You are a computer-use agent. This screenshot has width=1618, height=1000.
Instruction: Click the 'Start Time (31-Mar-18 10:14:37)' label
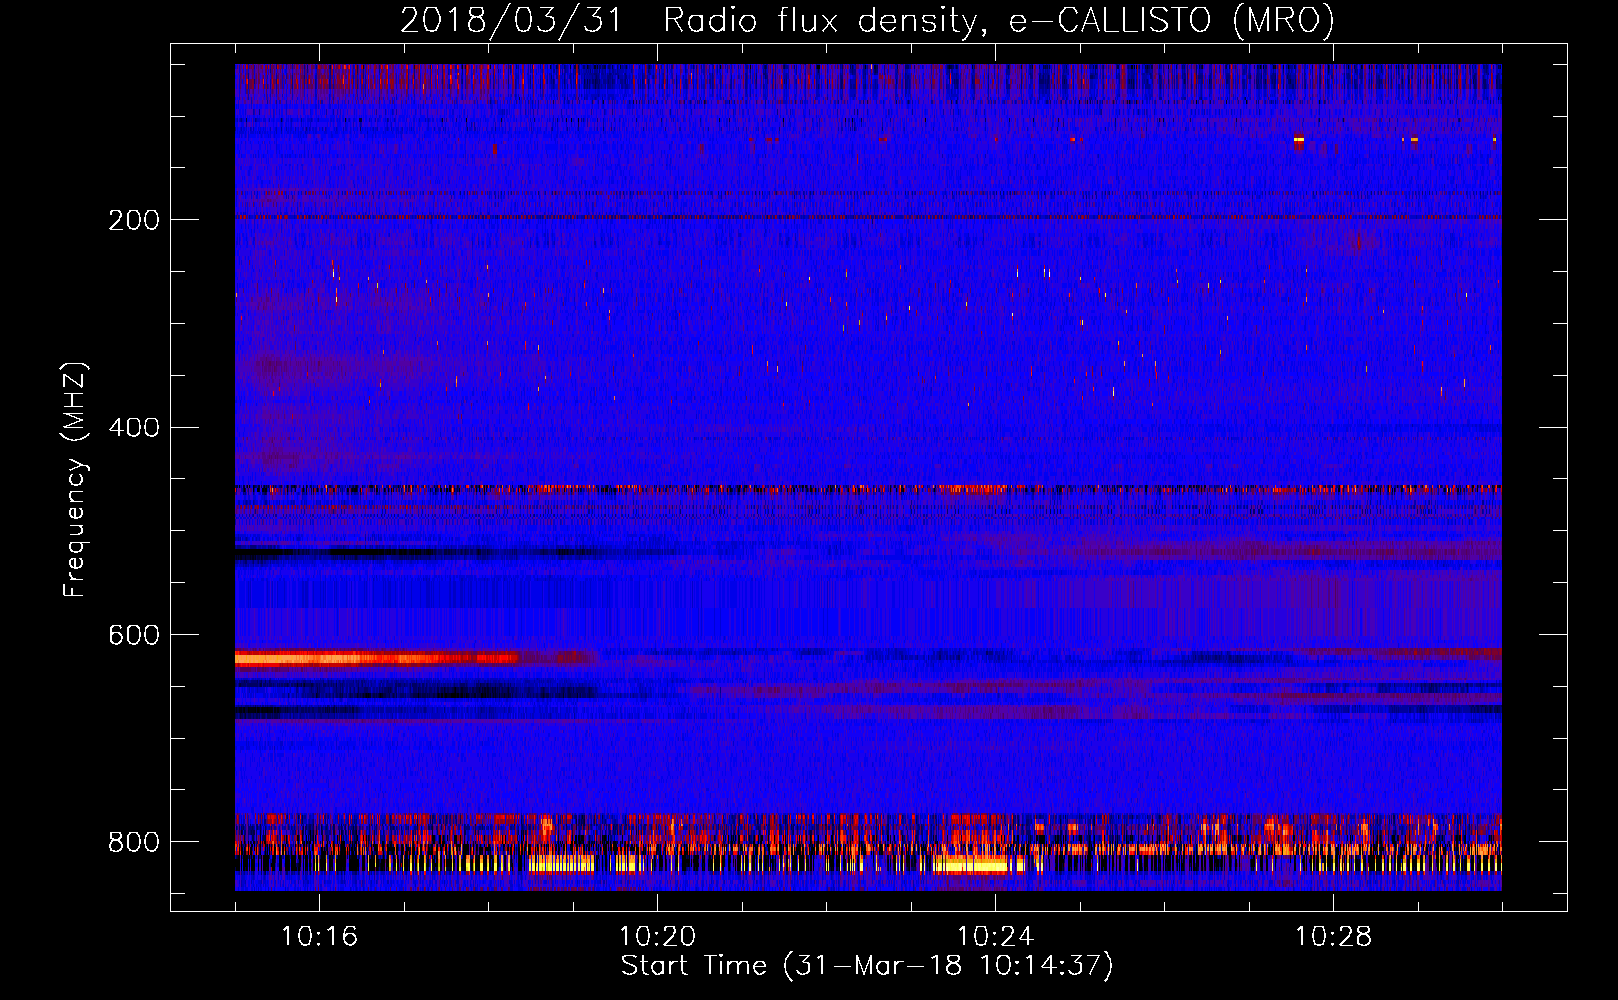coord(867,966)
